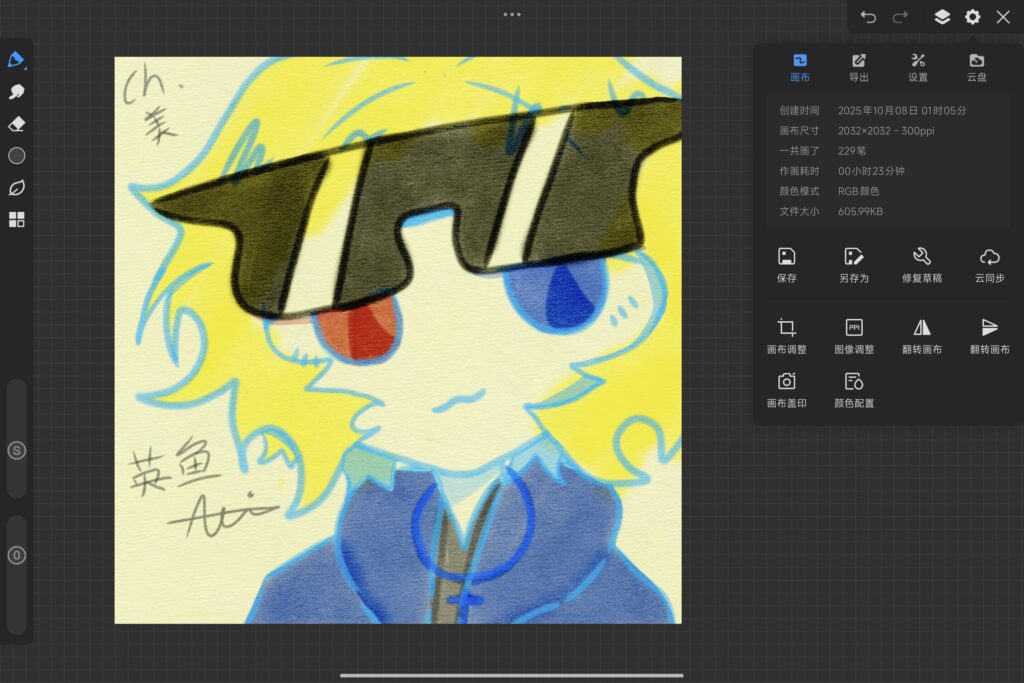Open the layers panel
Image resolution: width=1024 pixels, height=683 pixels.
[942, 17]
